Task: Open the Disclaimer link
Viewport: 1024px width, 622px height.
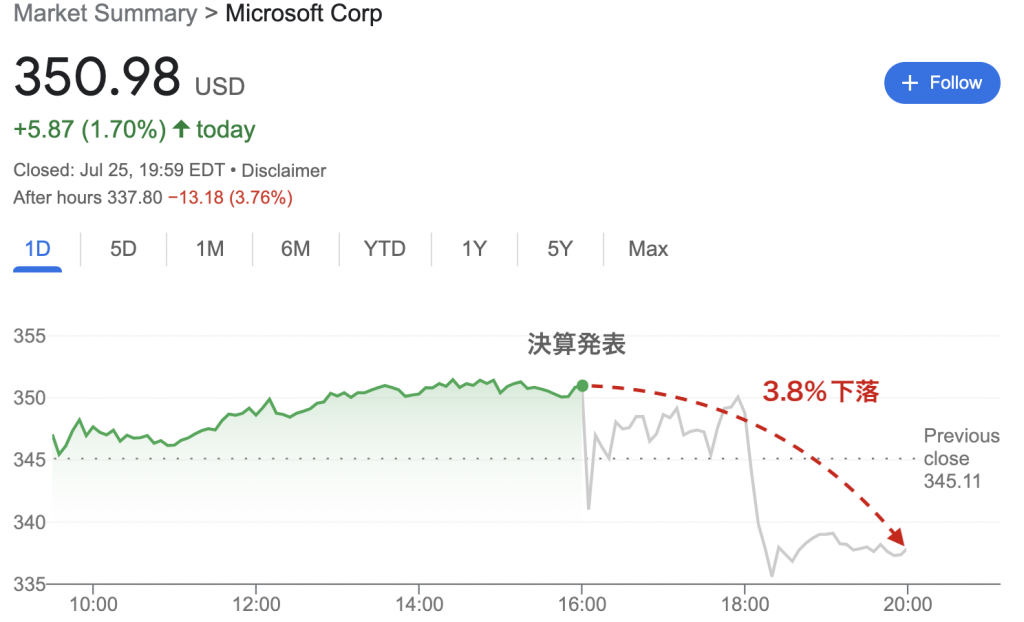Action: [x=283, y=171]
